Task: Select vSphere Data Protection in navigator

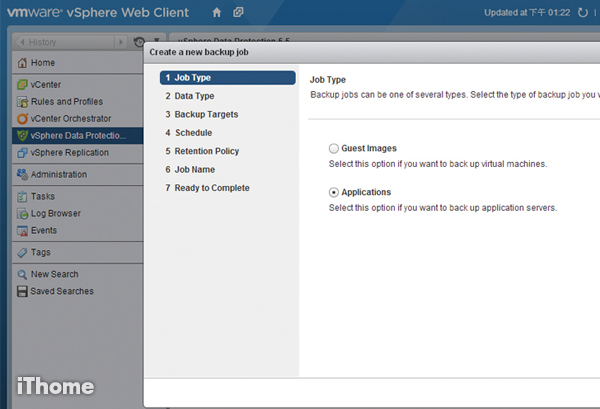Action: point(78,136)
